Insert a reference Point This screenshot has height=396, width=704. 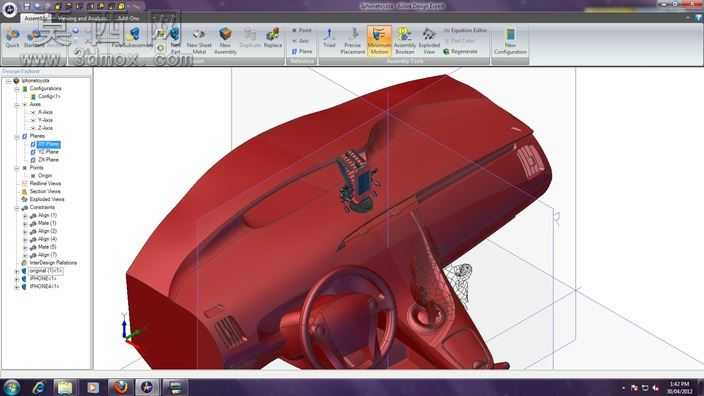(302, 30)
